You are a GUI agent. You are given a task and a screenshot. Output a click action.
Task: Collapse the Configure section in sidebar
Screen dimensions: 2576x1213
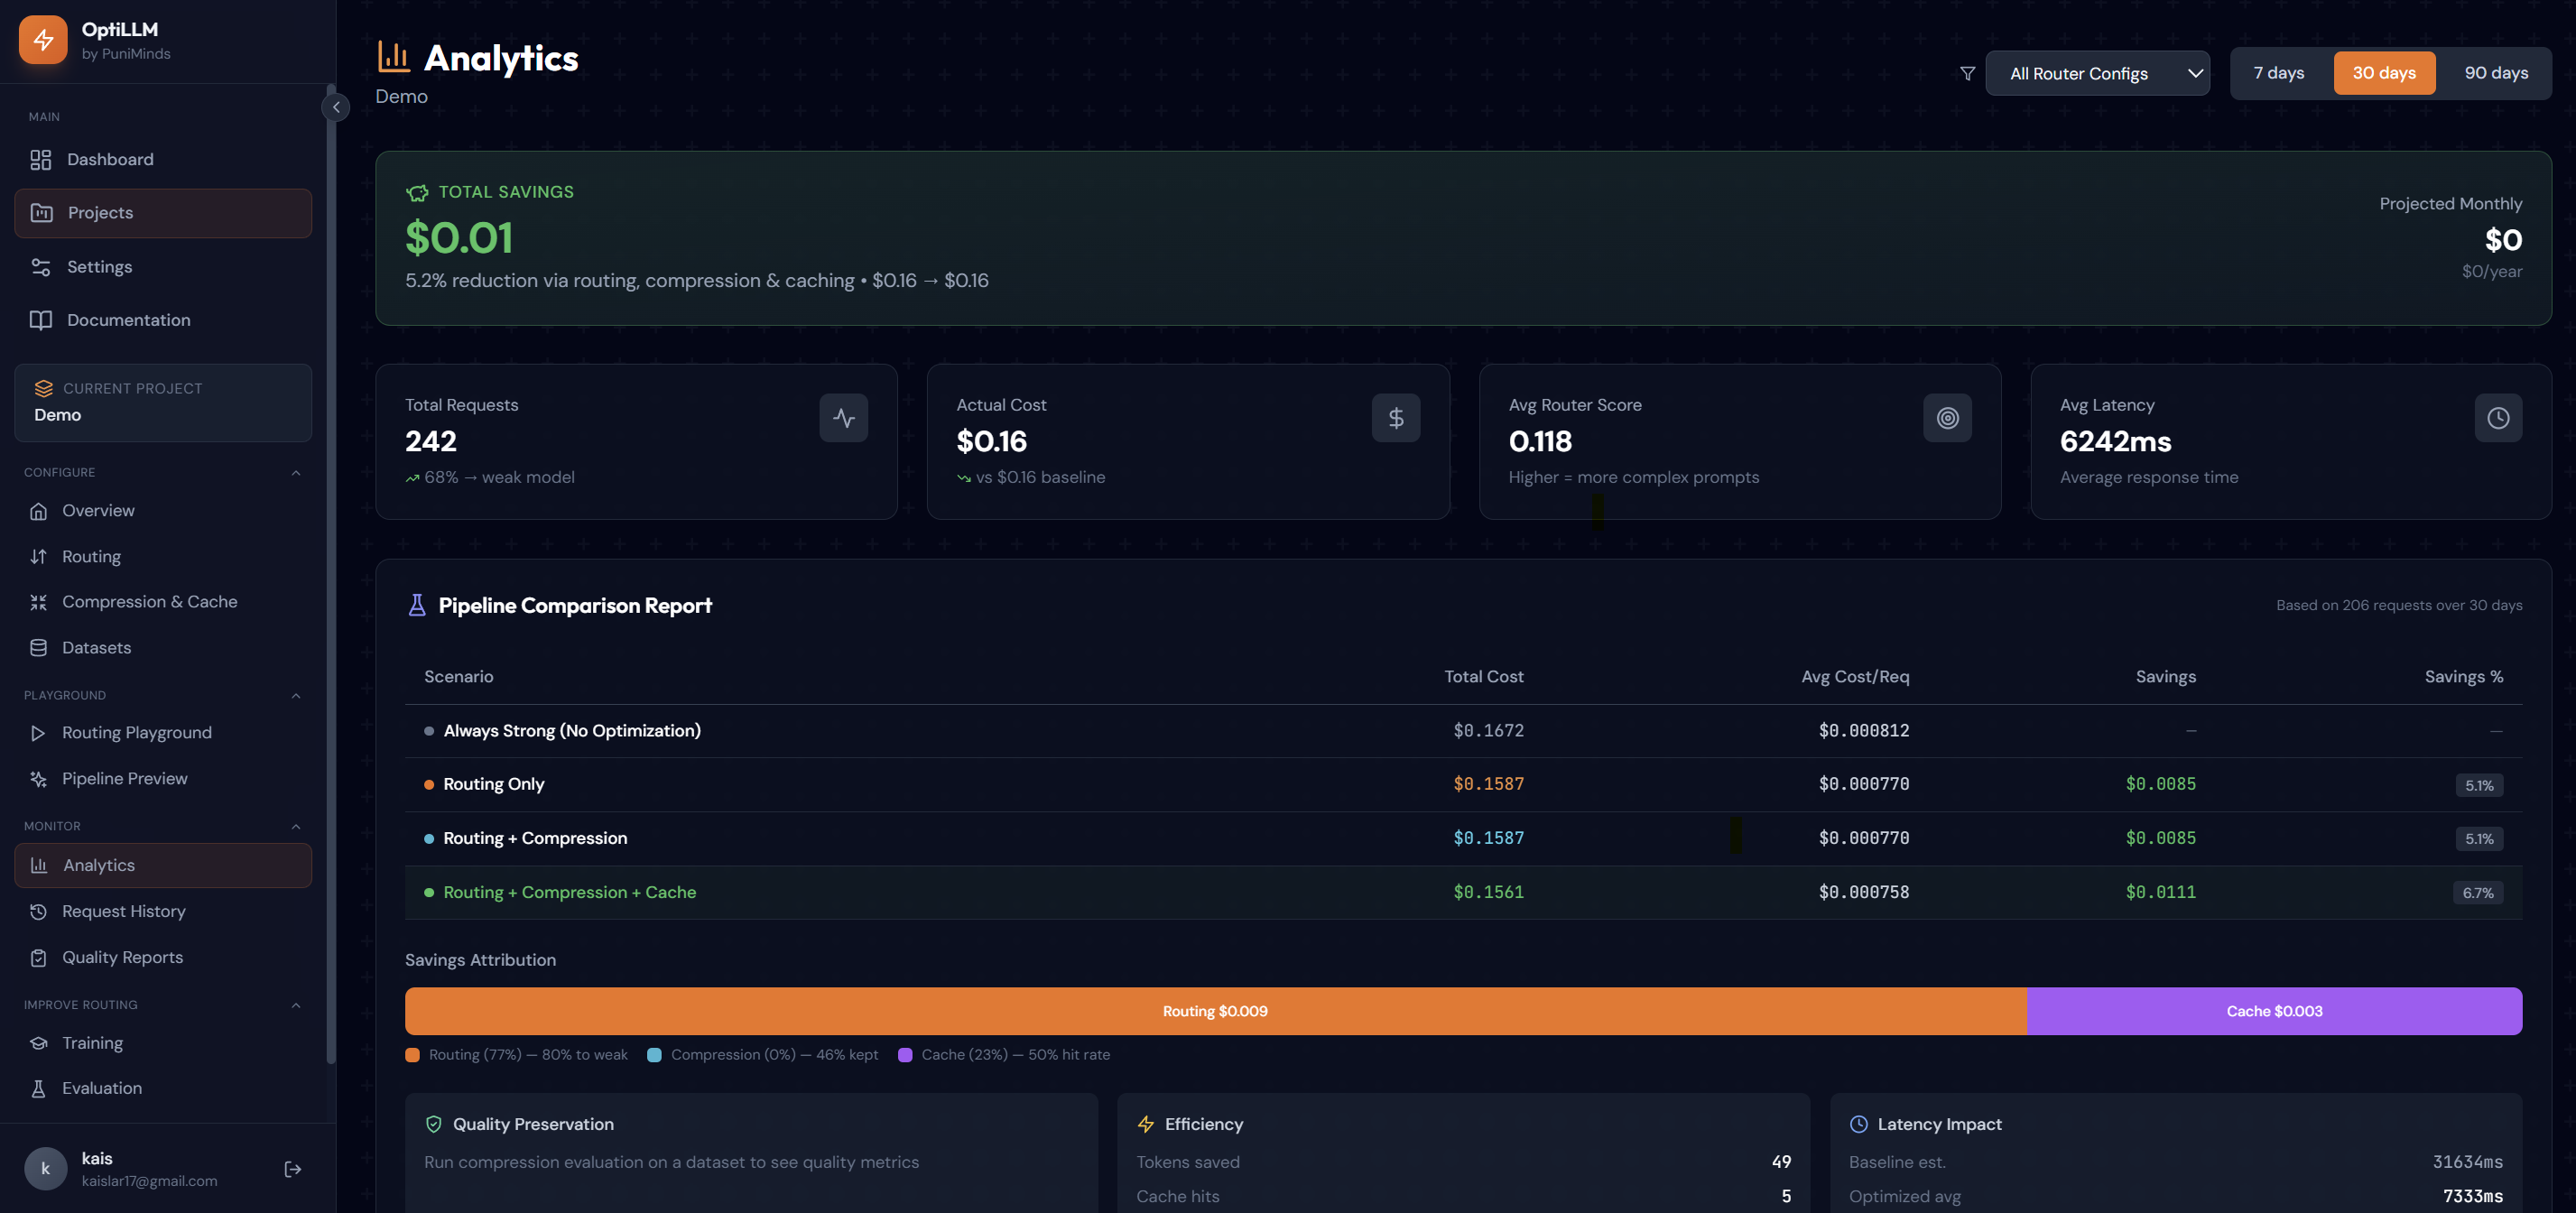[x=296, y=472]
